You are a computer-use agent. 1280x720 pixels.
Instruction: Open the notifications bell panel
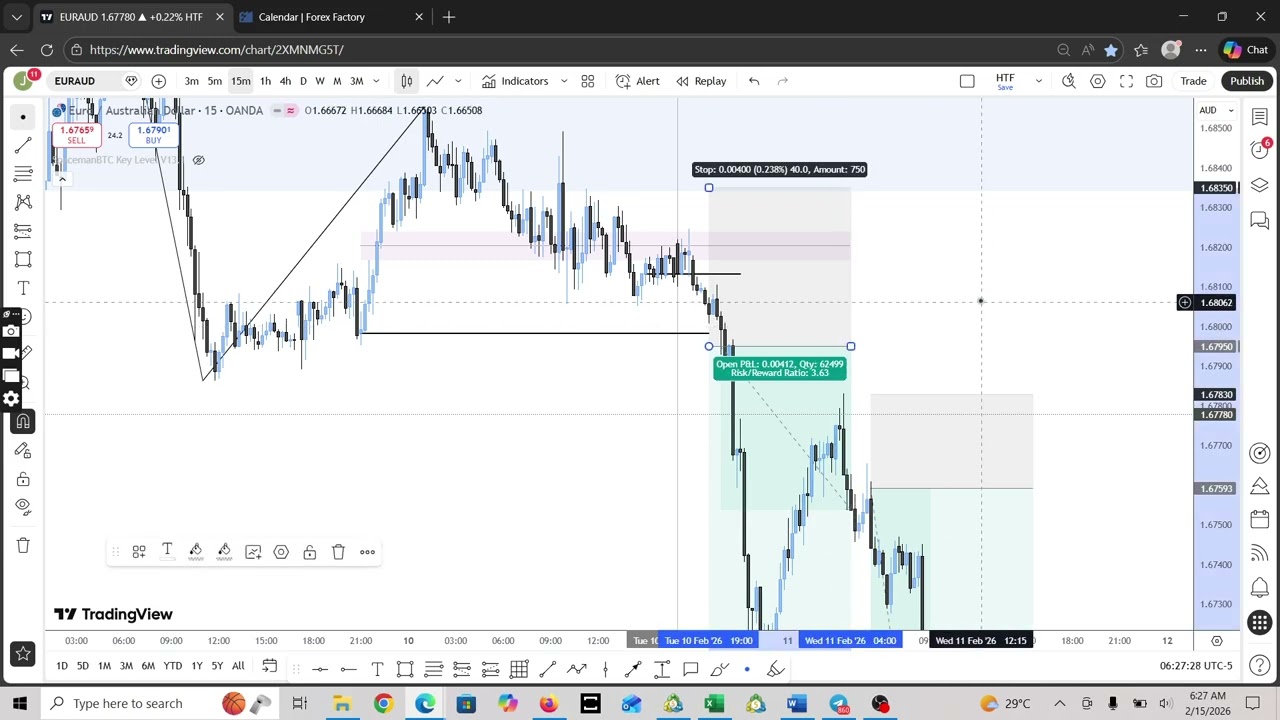(1260, 588)
